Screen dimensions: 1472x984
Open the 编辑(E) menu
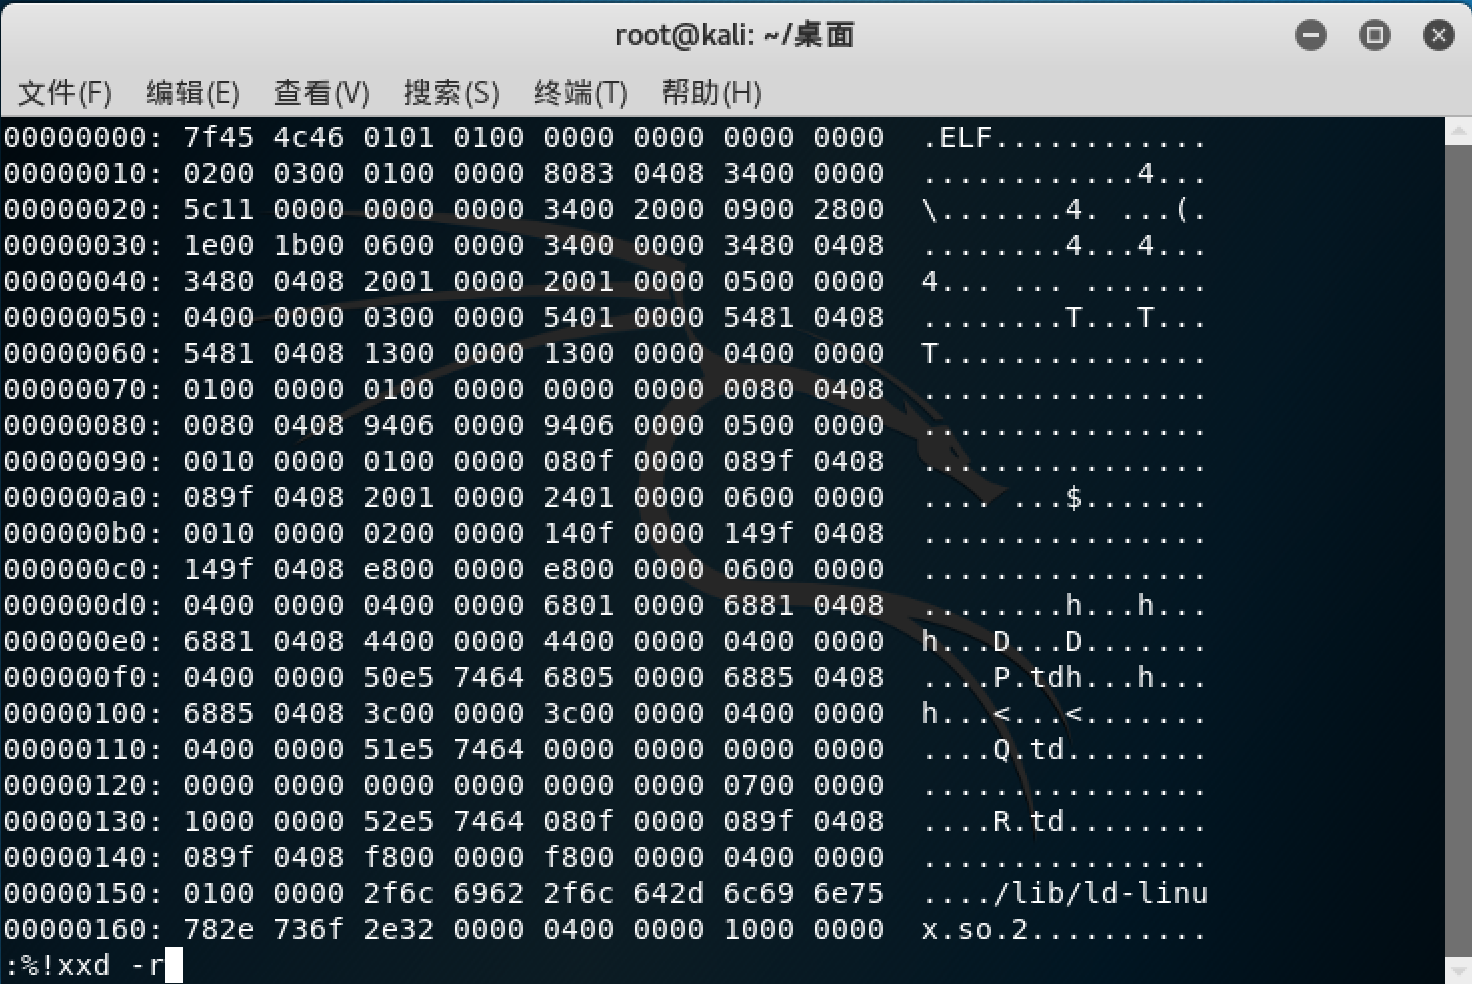(193, 93)
